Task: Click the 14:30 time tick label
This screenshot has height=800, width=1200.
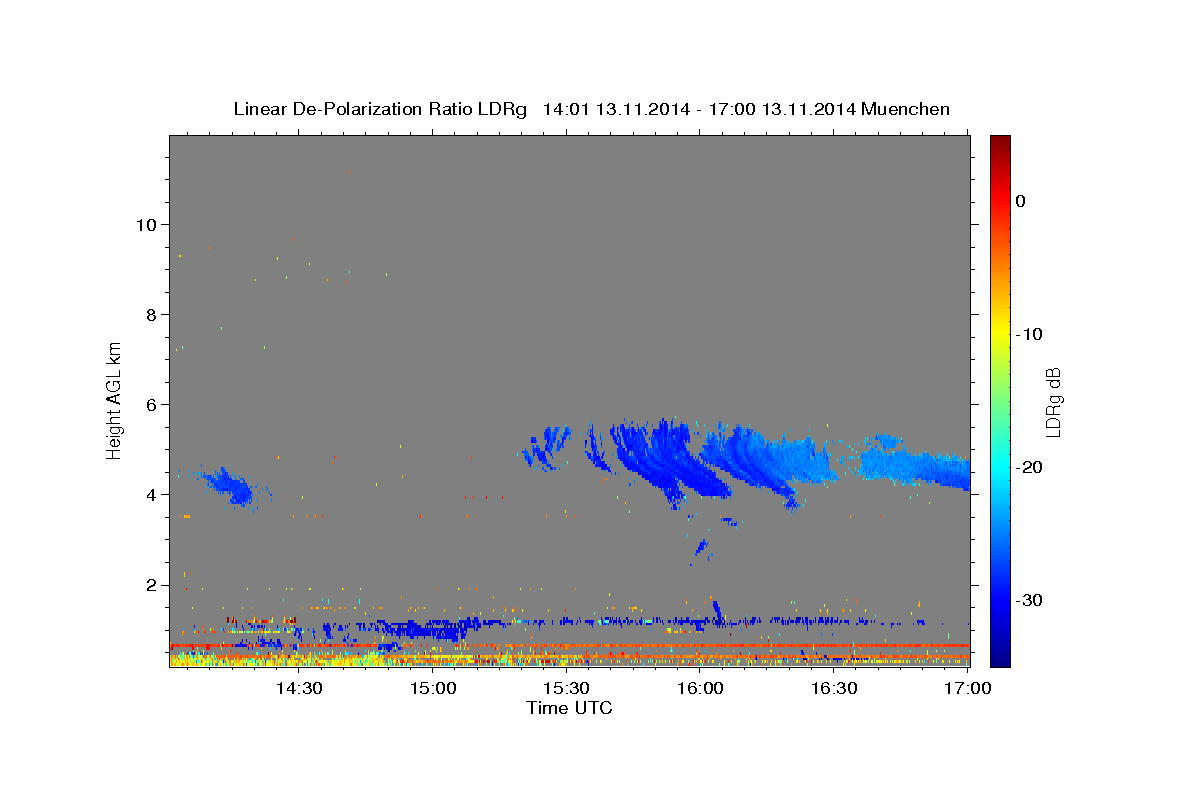Action: [298, 689]
